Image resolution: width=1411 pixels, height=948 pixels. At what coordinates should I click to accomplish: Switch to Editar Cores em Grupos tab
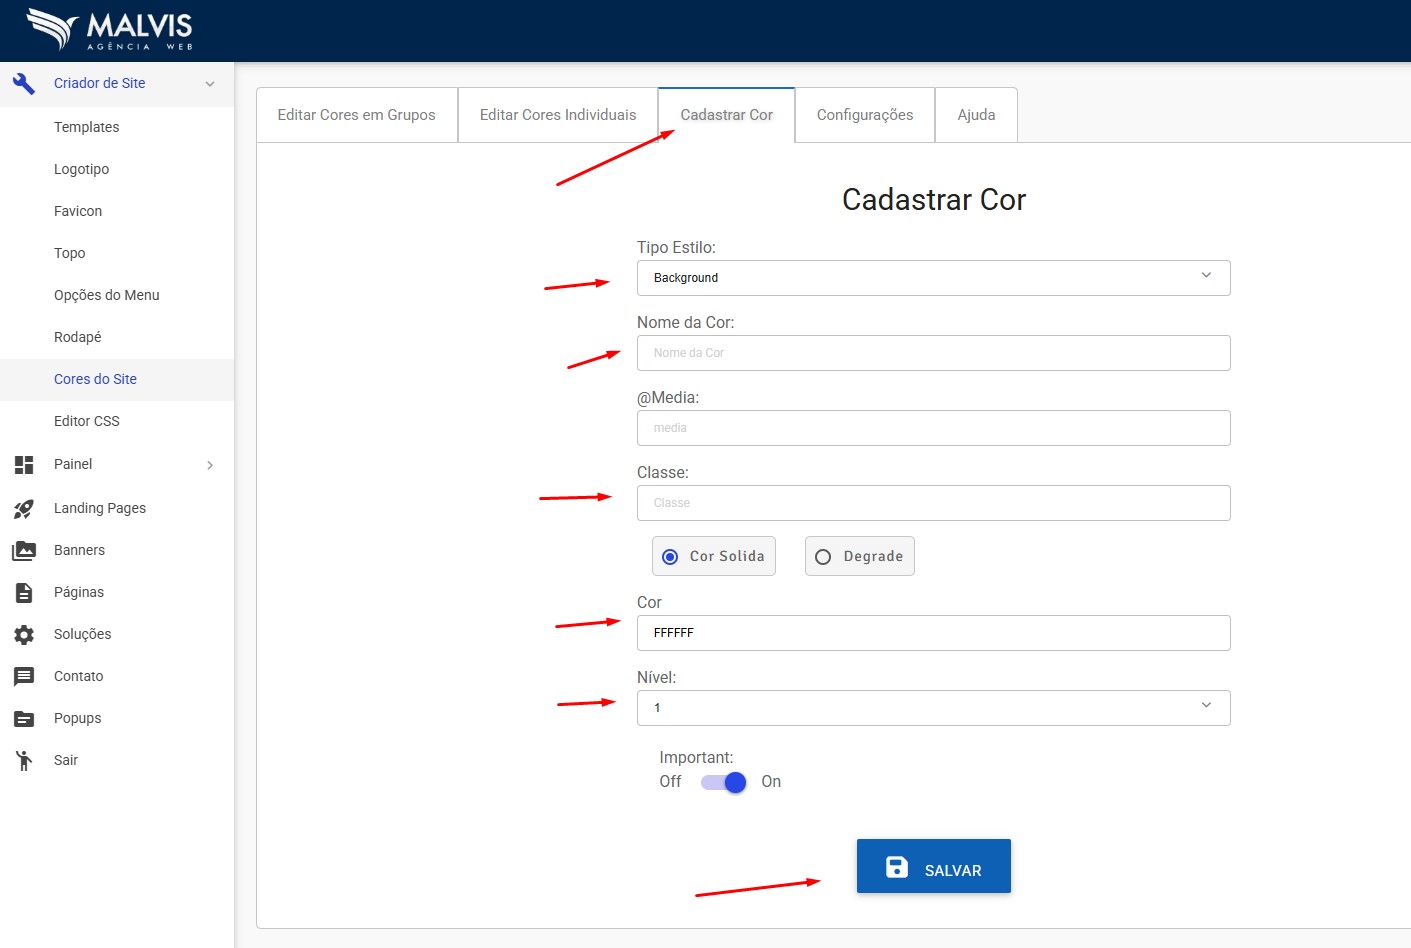coord(356,115)
